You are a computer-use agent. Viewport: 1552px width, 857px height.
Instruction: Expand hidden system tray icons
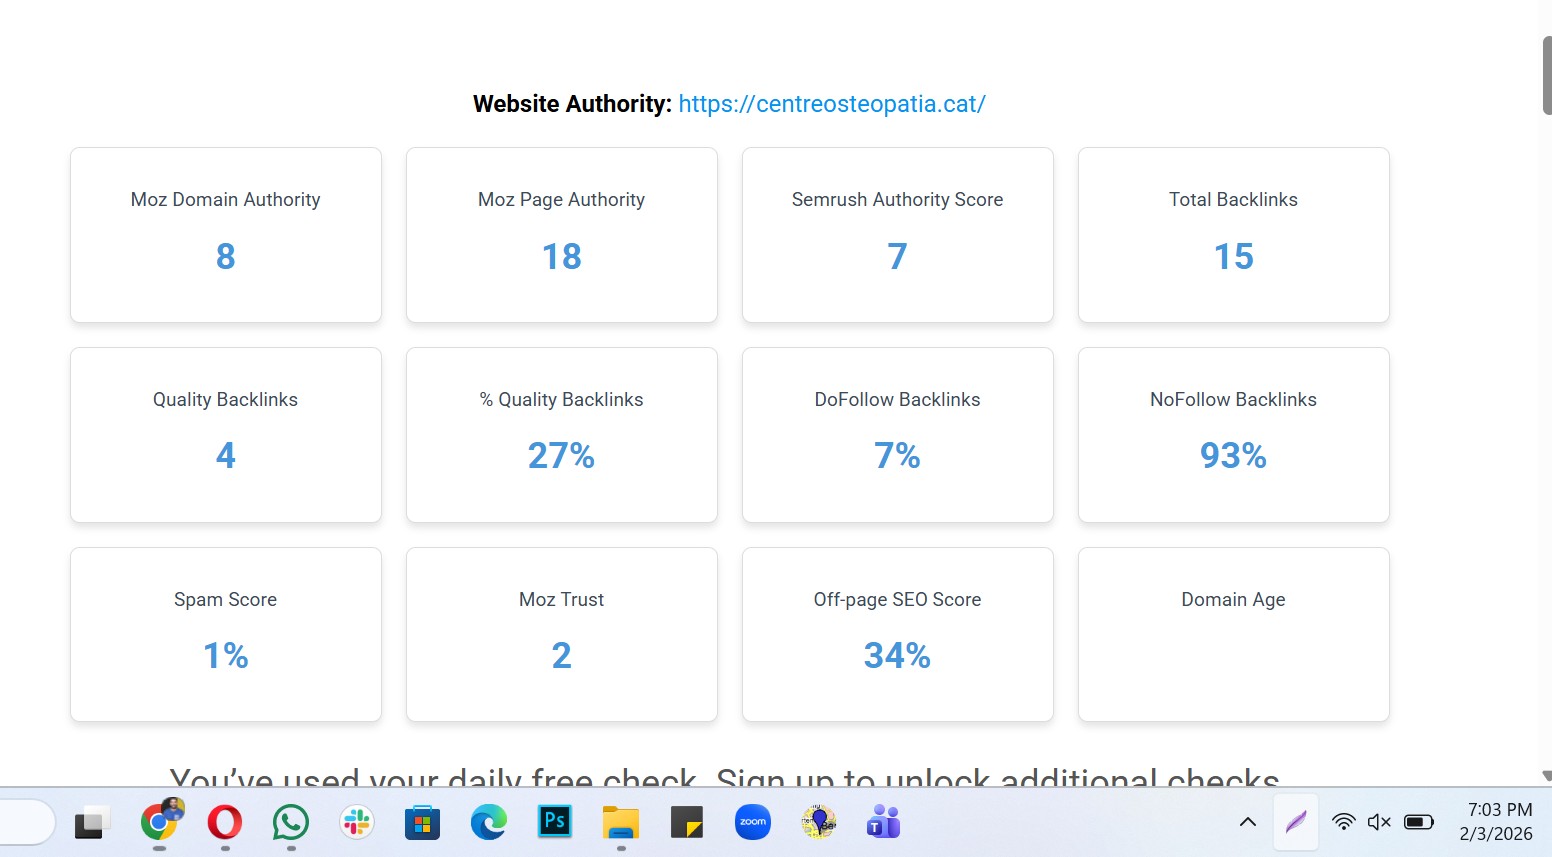coord(1247,822)
